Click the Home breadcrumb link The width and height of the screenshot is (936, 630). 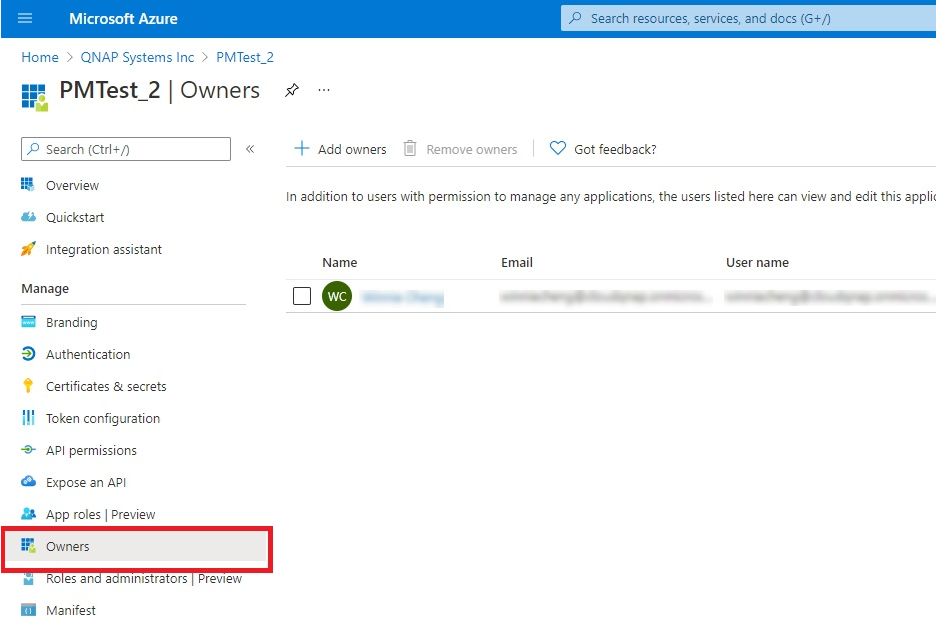click(x=40, y=57)
